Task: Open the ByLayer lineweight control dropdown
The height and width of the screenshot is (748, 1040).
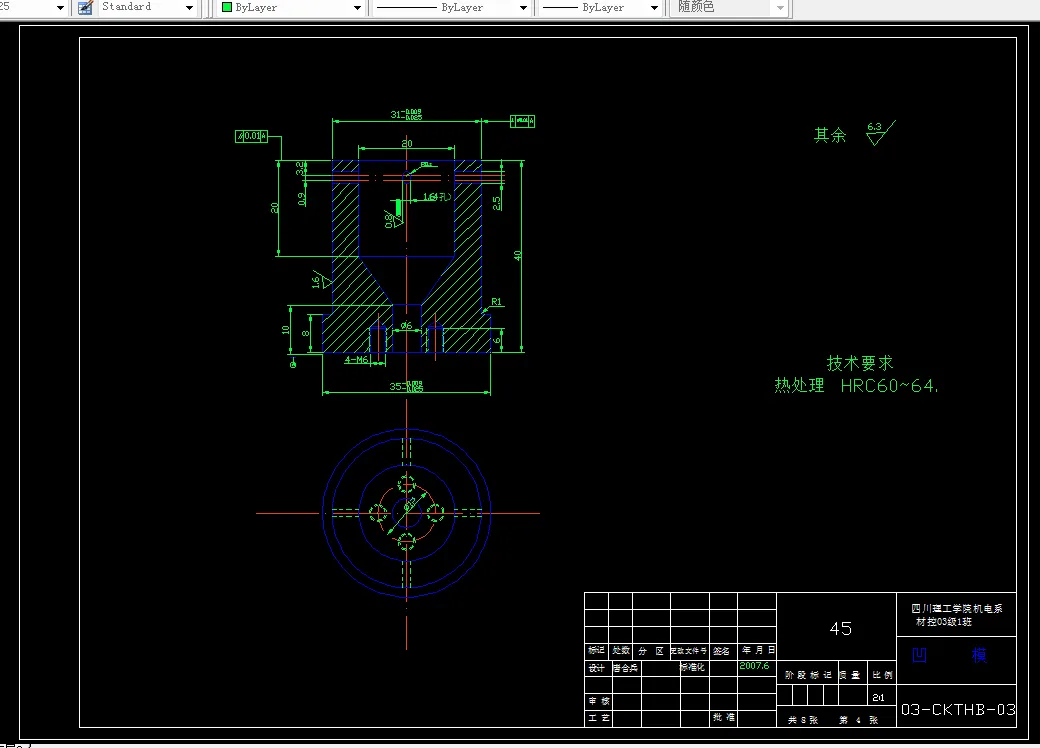Action: point(655,8)
